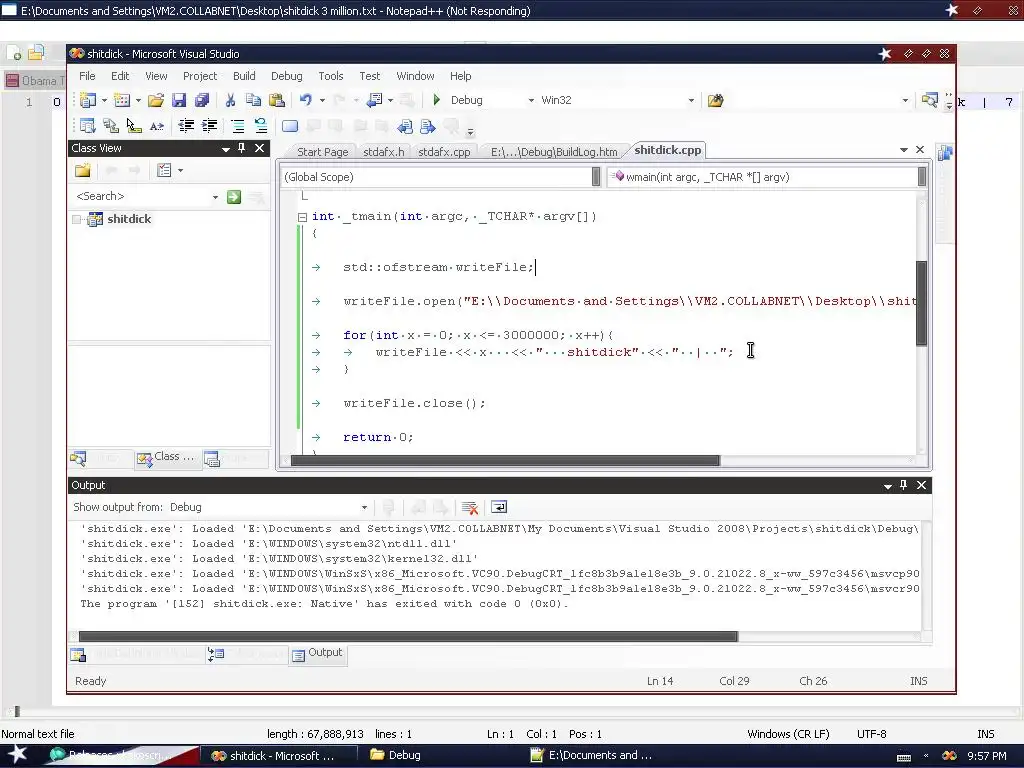
Task: Click the Add New Item toolbar icon
Action: click(x=121, y=100)
